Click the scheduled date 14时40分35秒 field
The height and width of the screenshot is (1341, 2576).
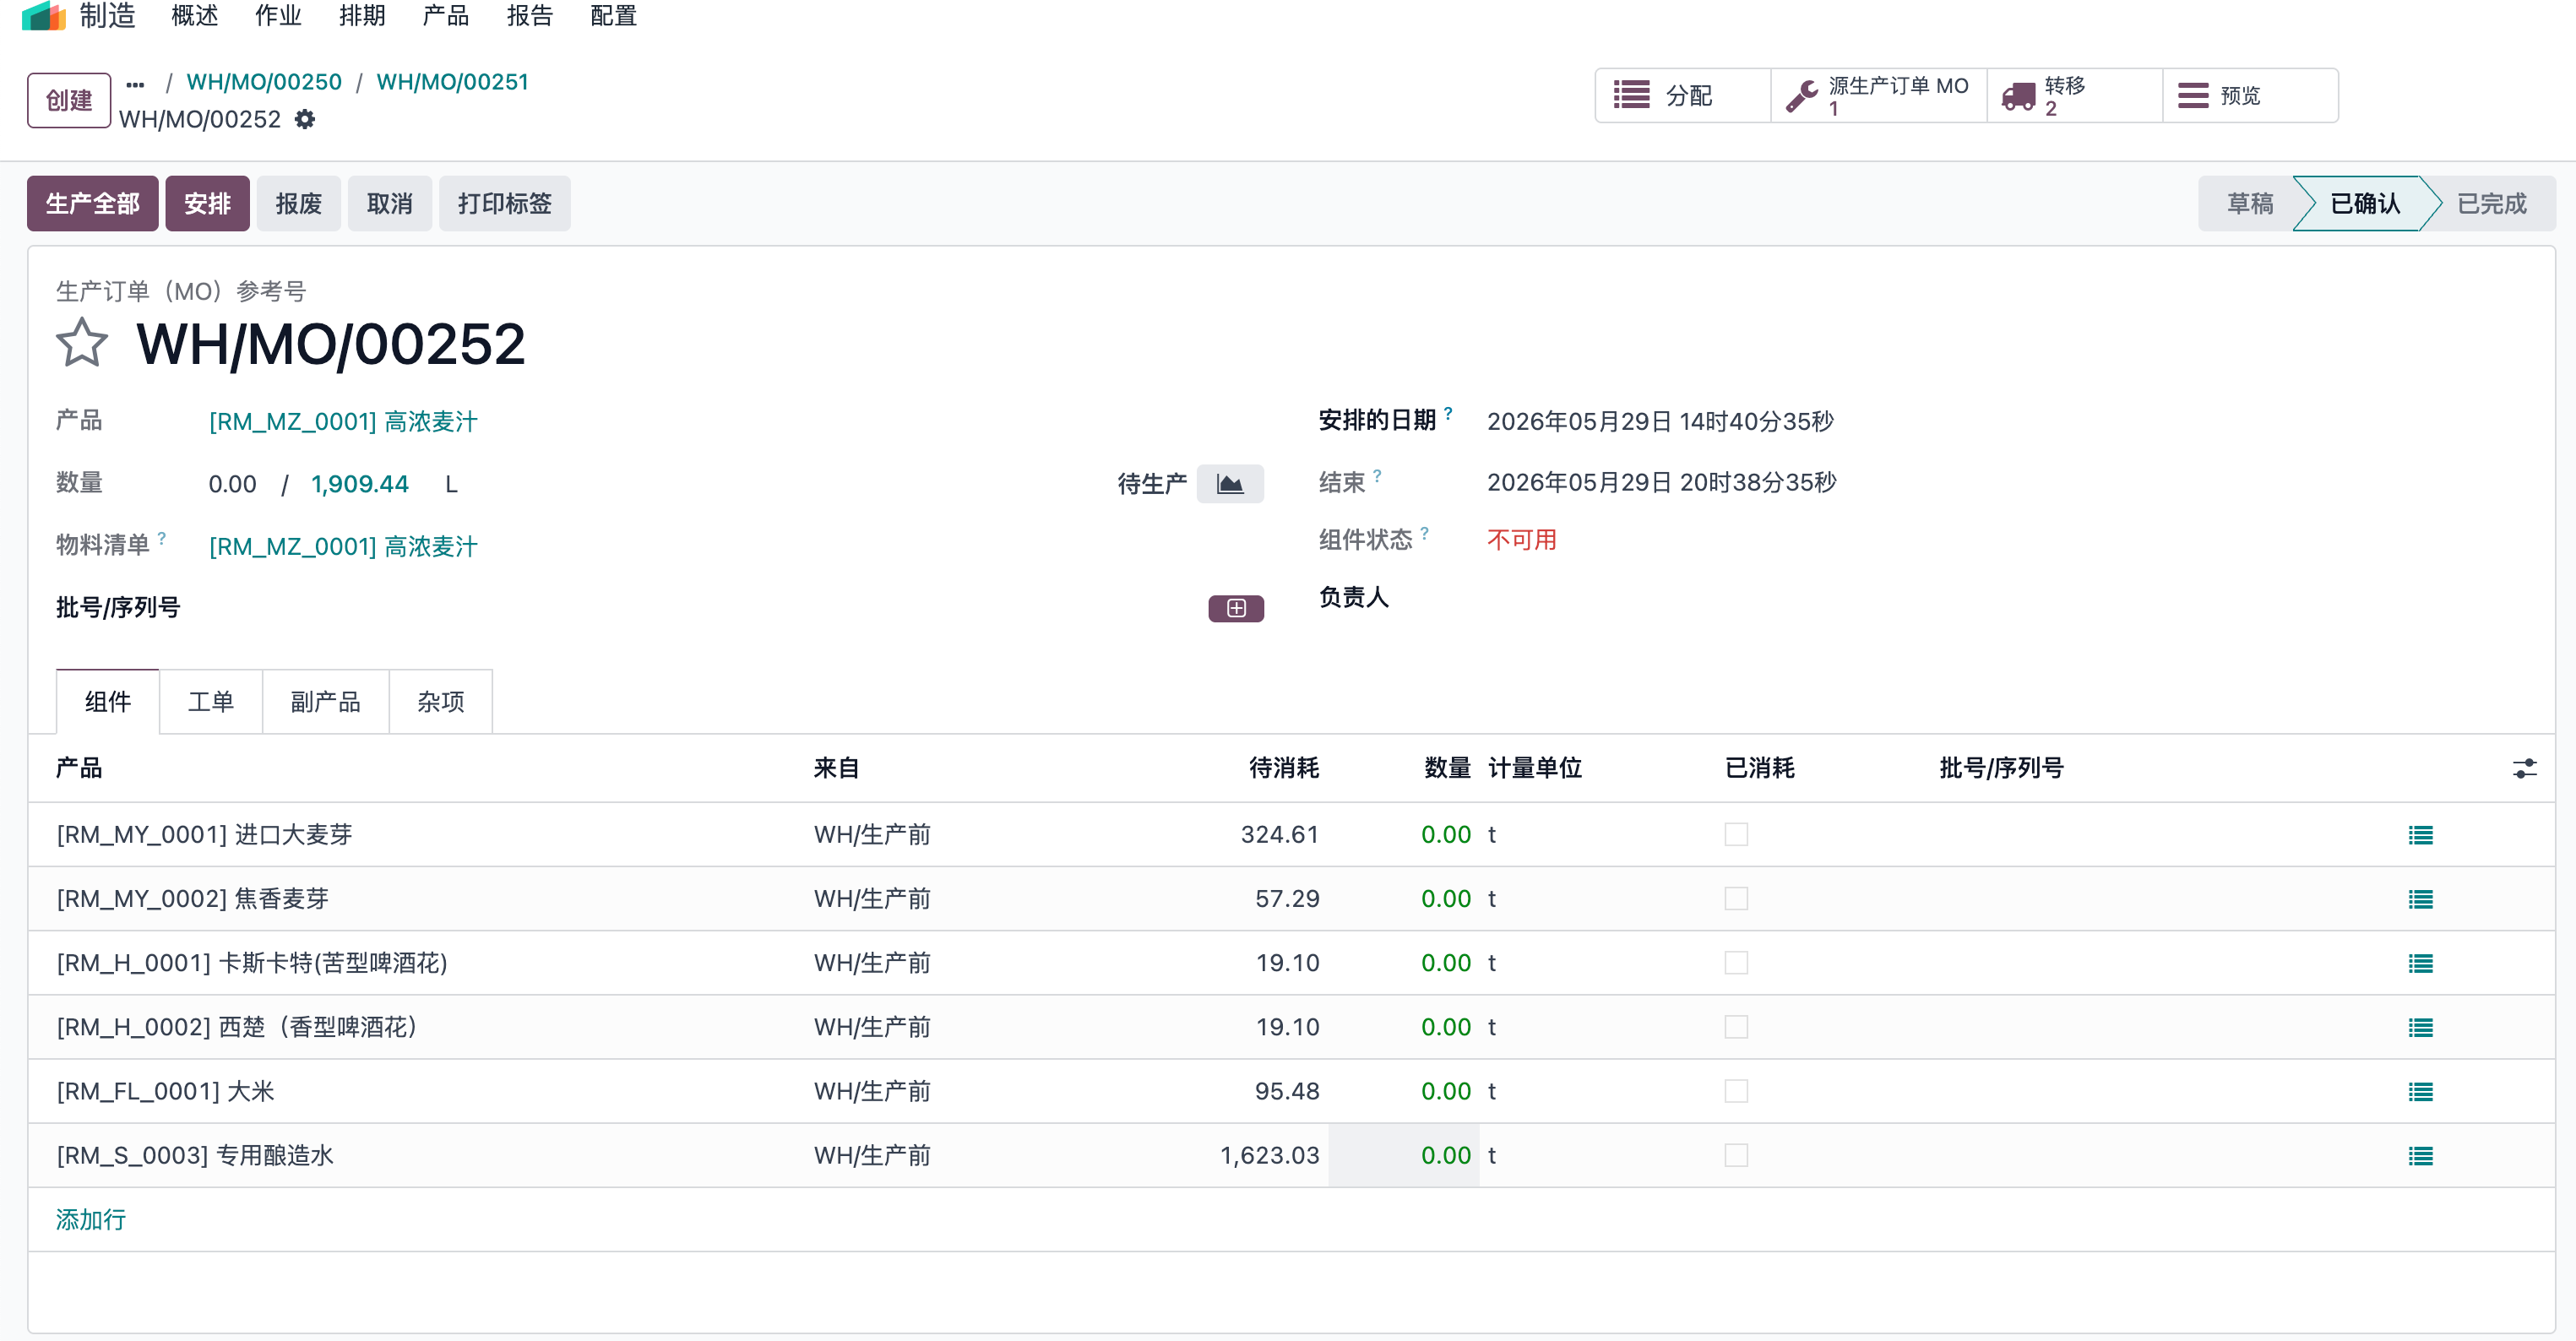[1660, 422]
